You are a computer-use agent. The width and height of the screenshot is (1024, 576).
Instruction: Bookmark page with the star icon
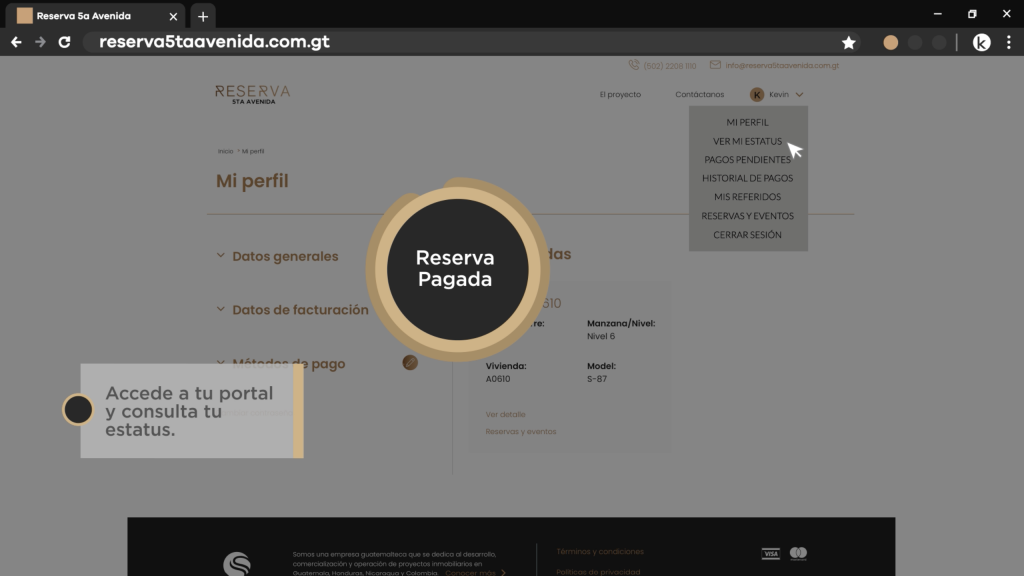click(848, 42)
